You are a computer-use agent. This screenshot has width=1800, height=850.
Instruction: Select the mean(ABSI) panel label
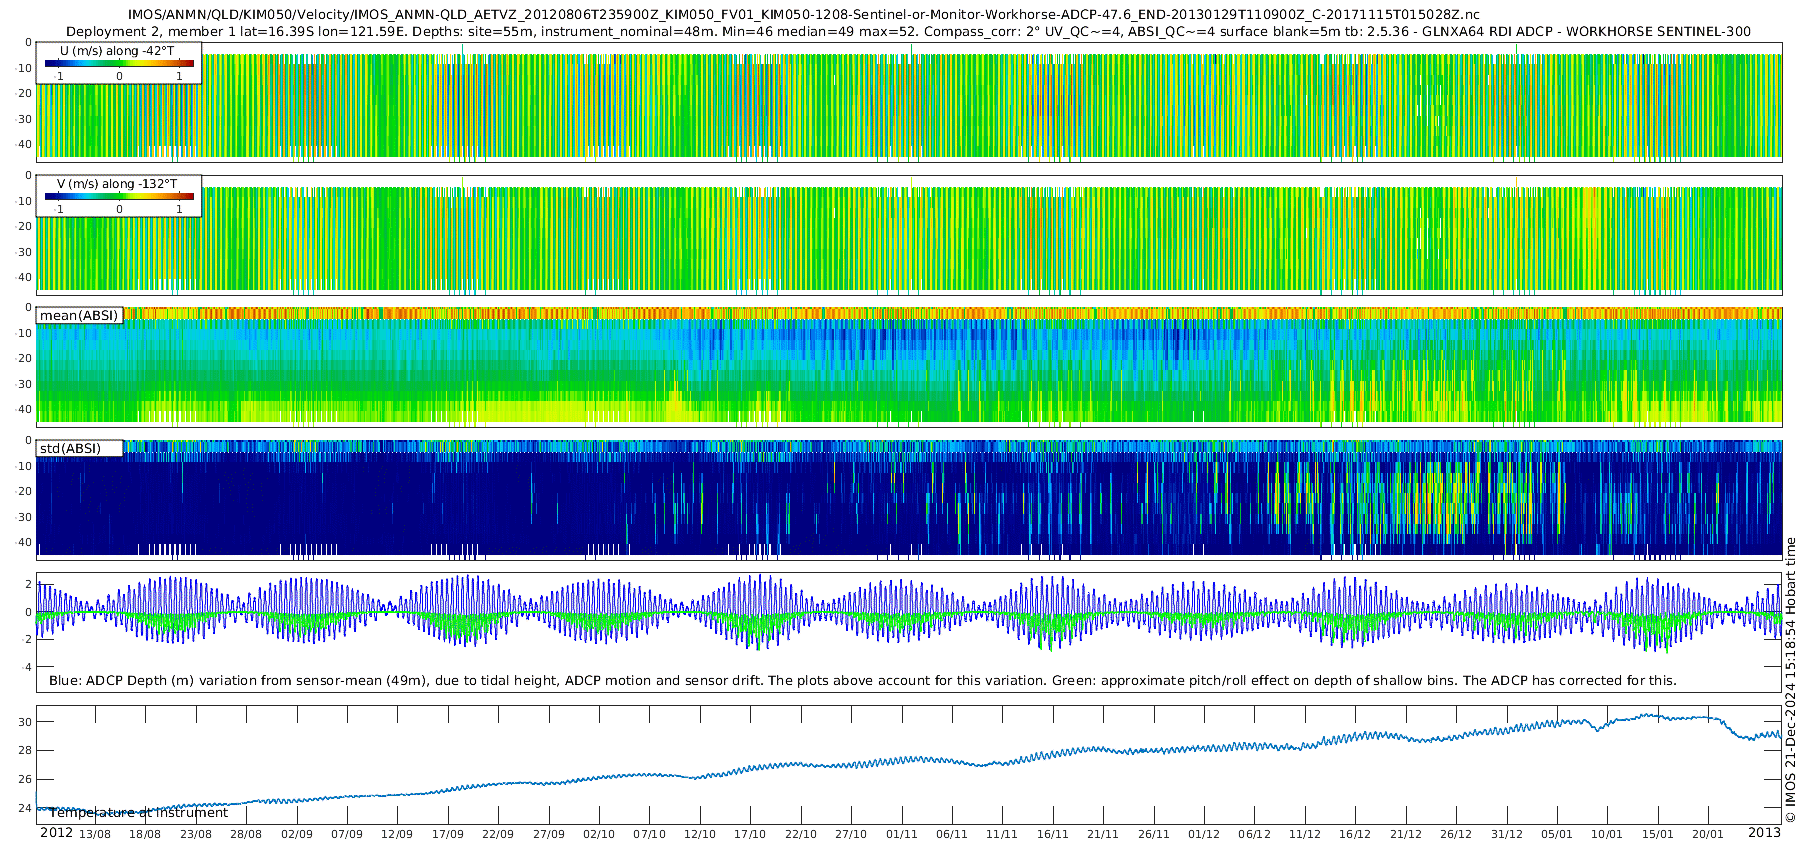(x=79, y=316)
